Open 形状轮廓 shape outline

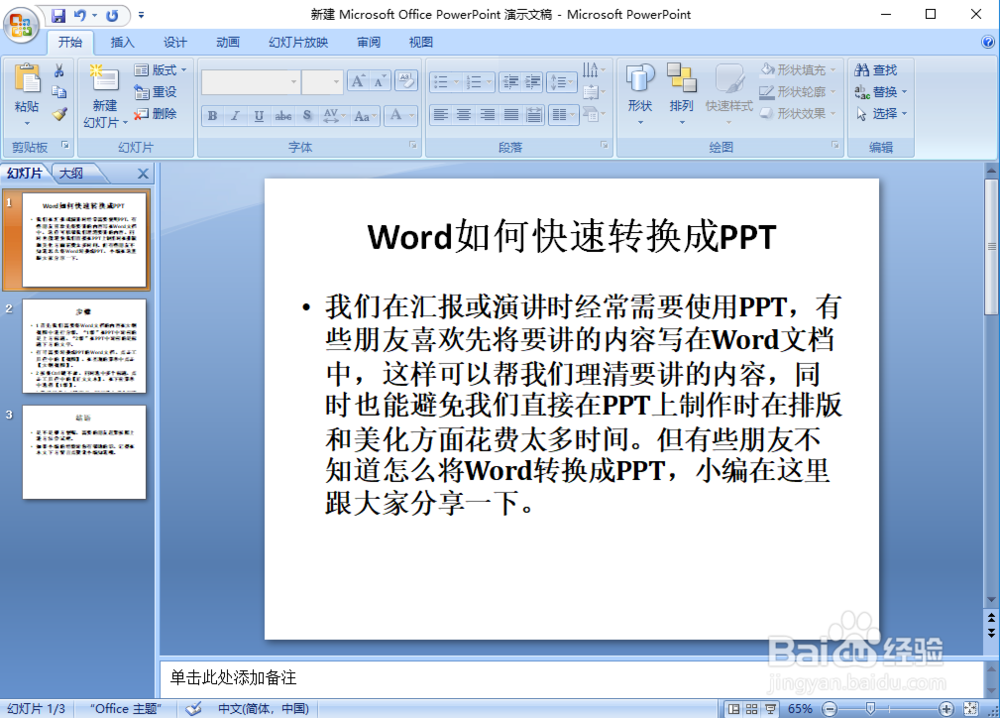pyautogui.click(x=798, y=91)
